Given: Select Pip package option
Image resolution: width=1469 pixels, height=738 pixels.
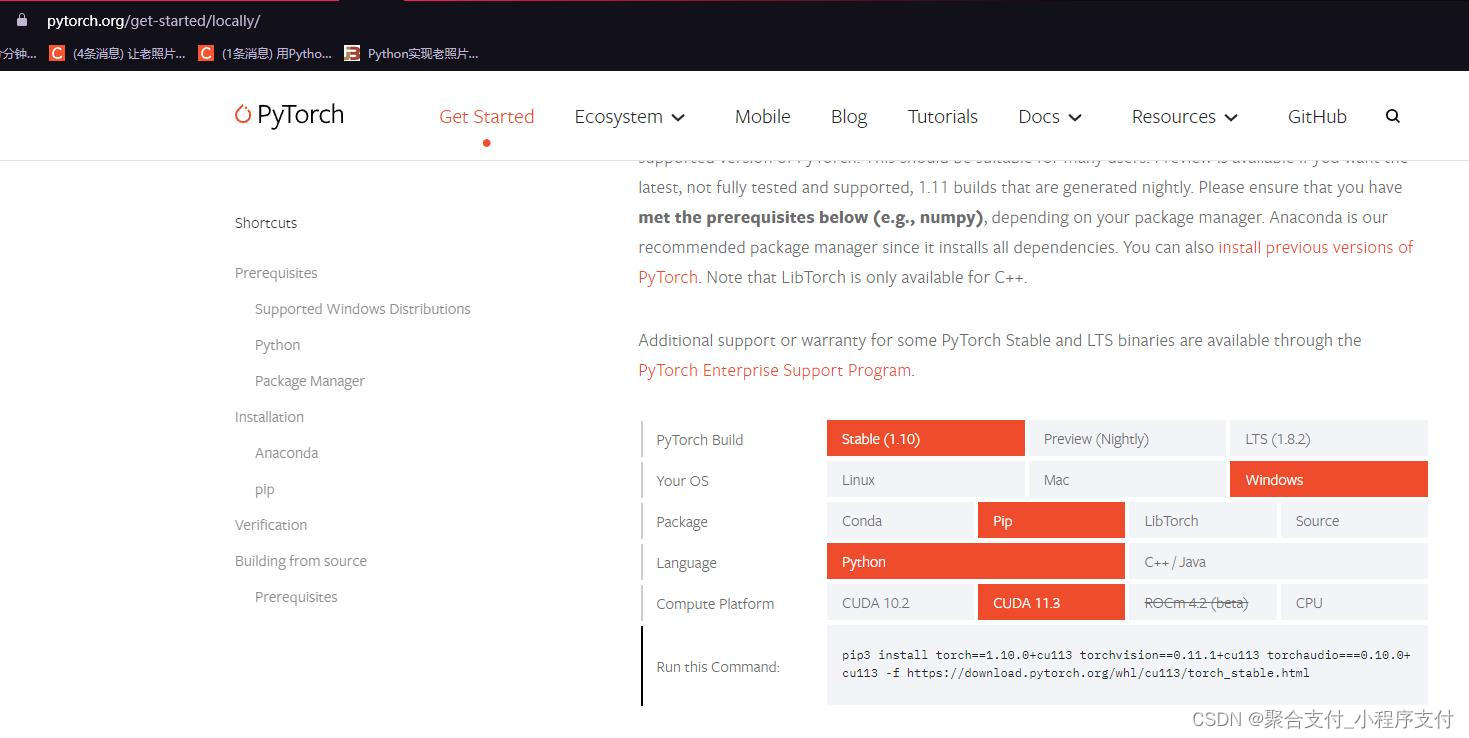Looking at the screenshot, I should tap(1051, 520).
